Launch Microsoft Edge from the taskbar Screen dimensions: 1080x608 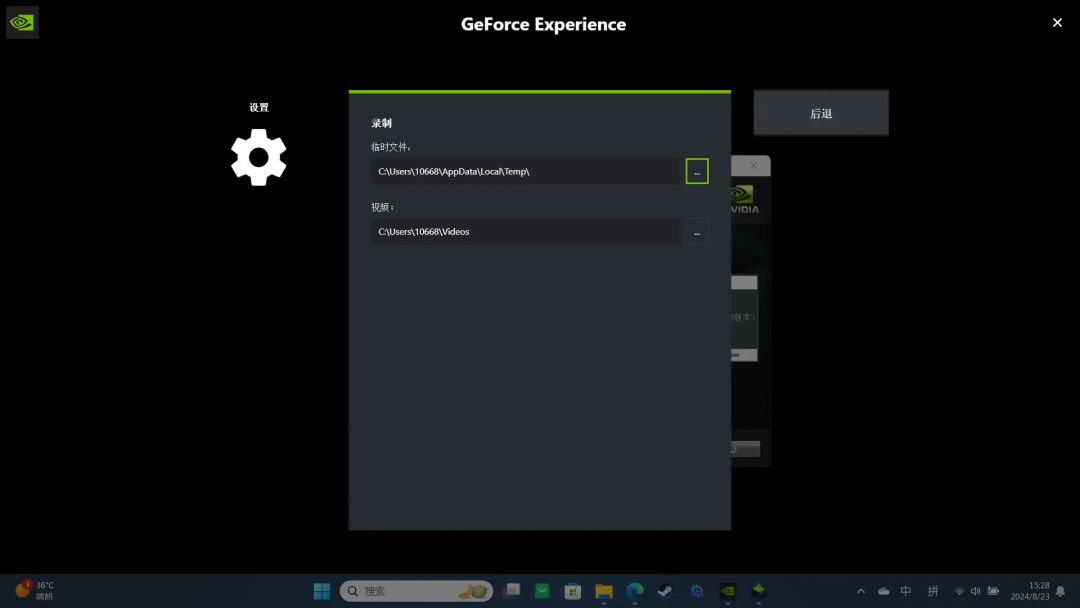[x=634, y=591]
